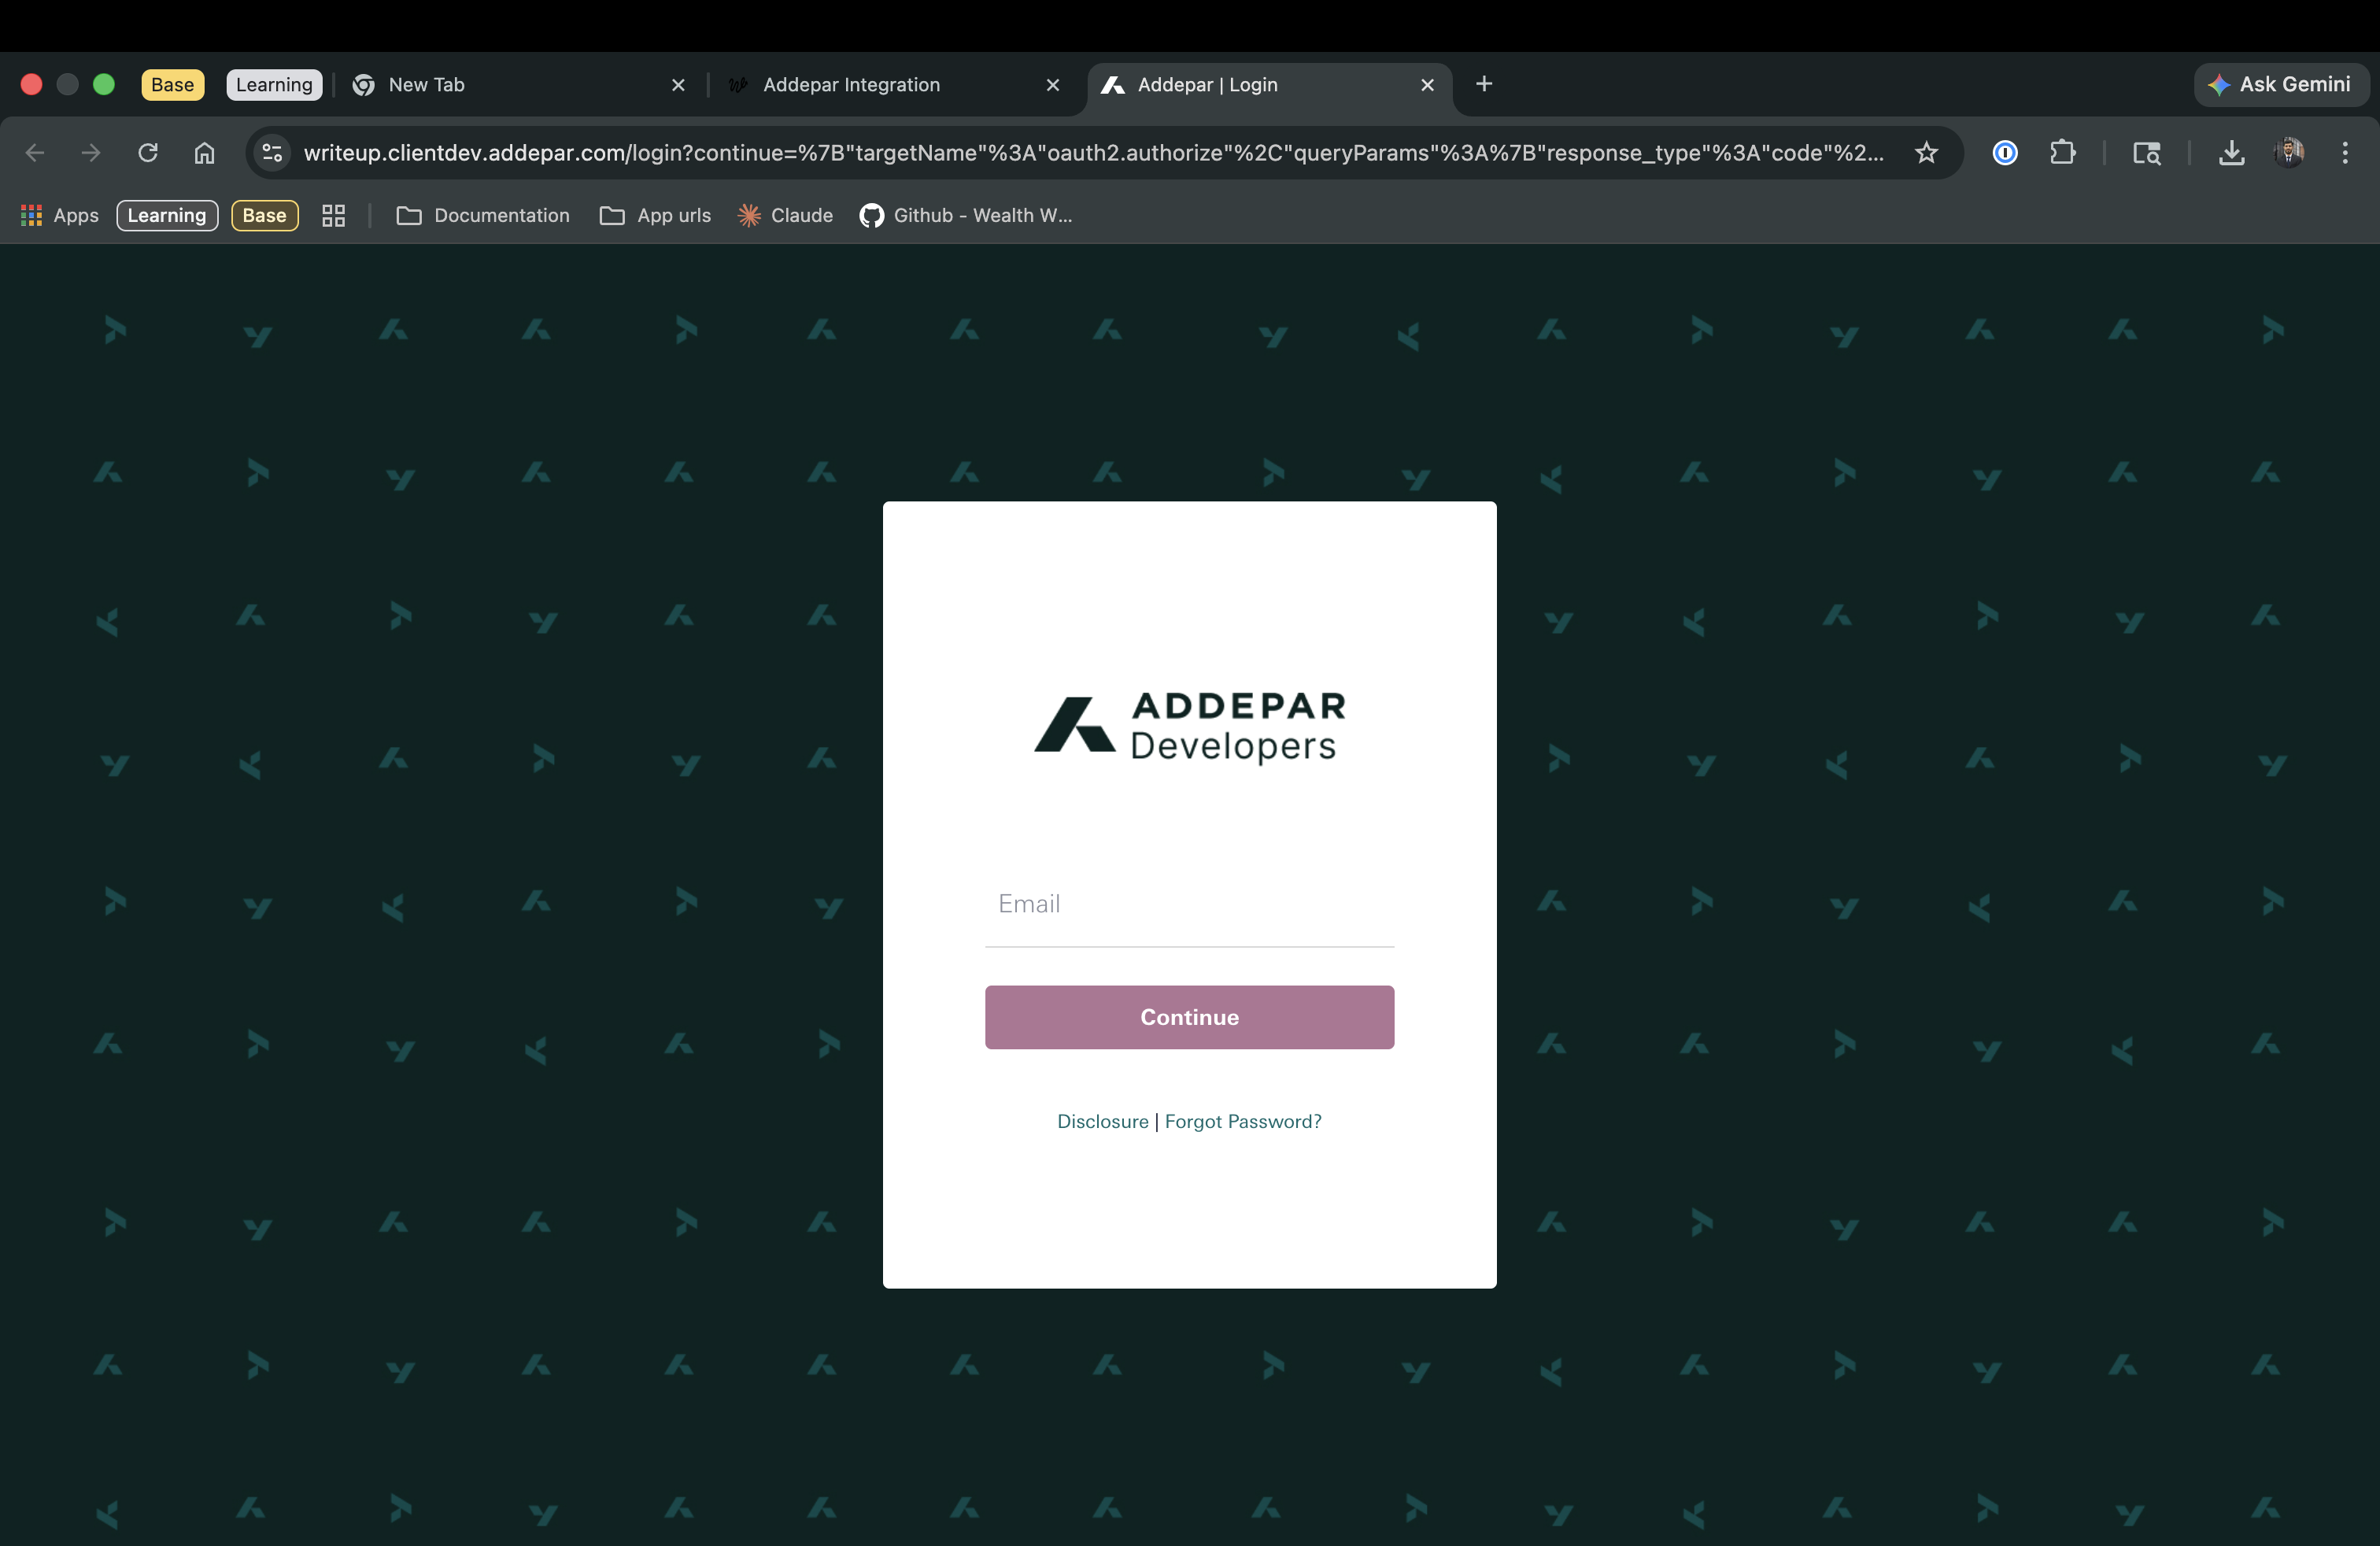This screenshot has height=1546, width=2380.
Task: Open the profile avatar
Action: [x=2288, y=152]
